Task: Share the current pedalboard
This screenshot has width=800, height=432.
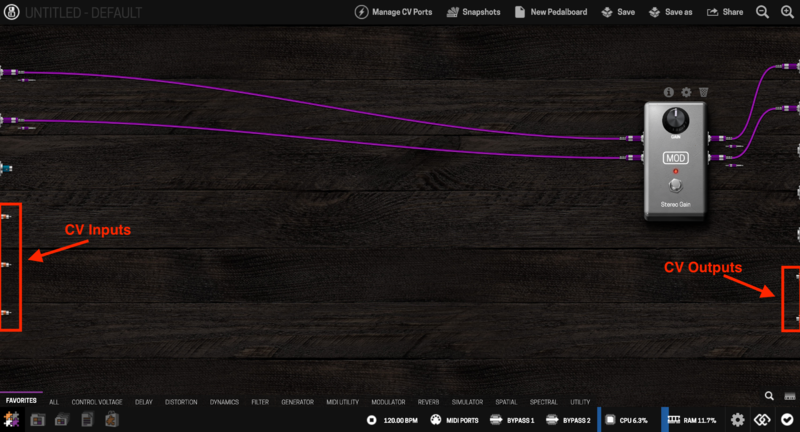Action: click(x=725, y=12)
